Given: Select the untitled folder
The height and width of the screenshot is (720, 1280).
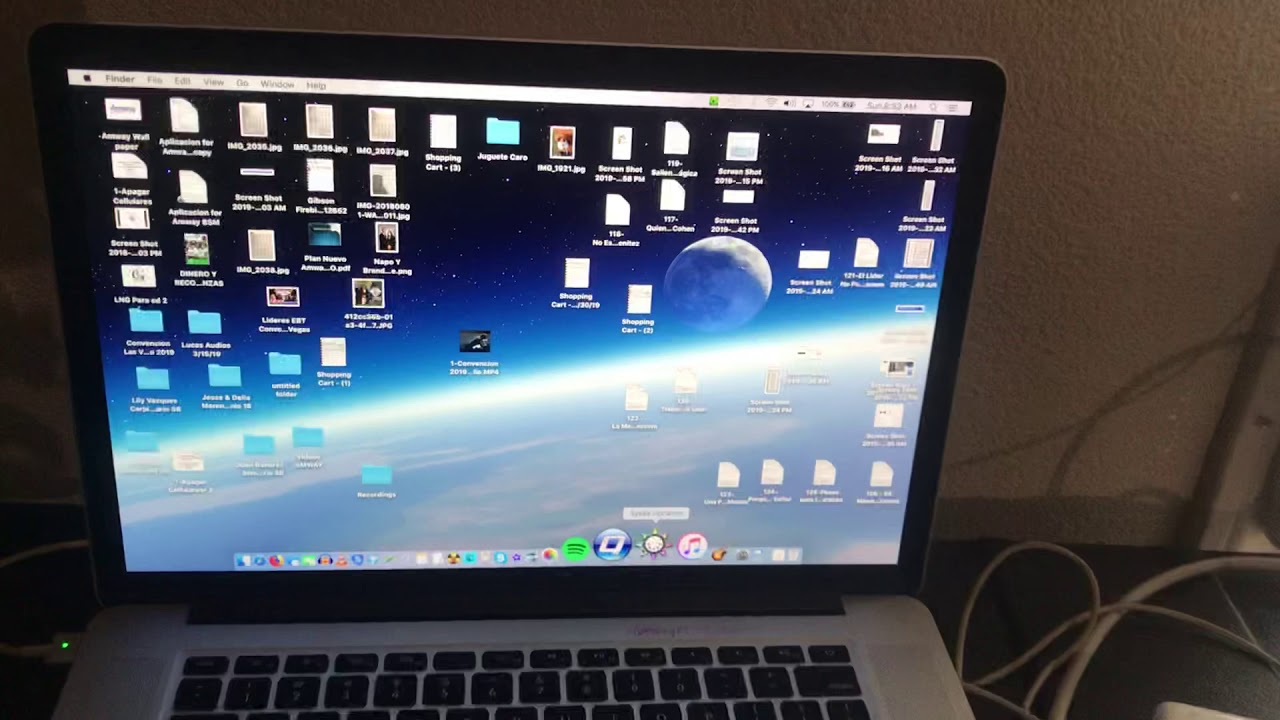Looking at the screenshot, I should pos(285,375).
